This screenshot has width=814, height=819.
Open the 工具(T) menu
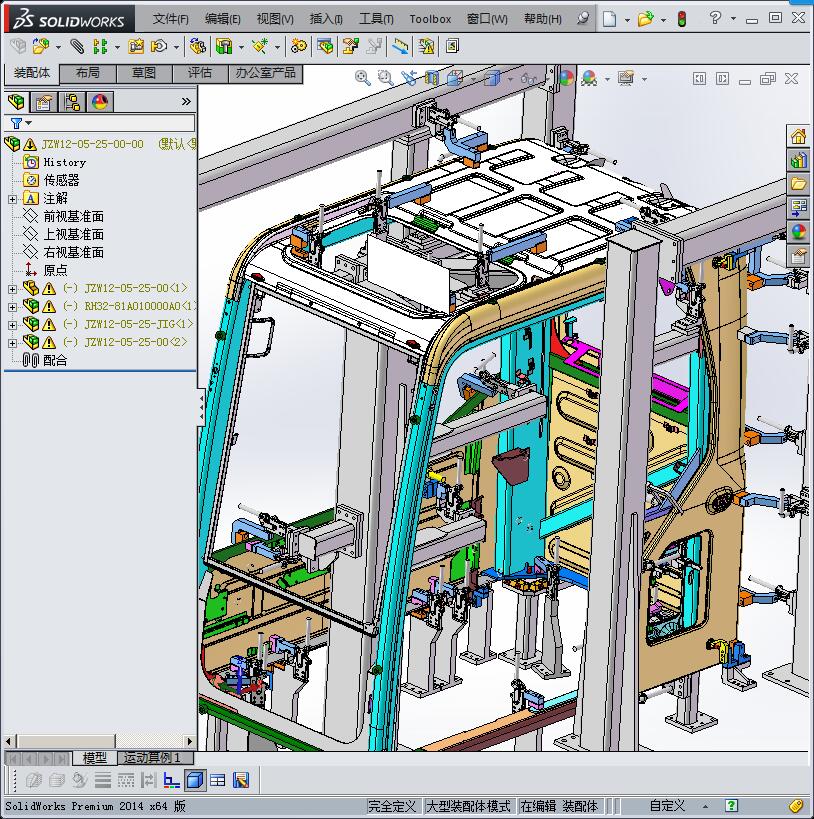[377, 19]
